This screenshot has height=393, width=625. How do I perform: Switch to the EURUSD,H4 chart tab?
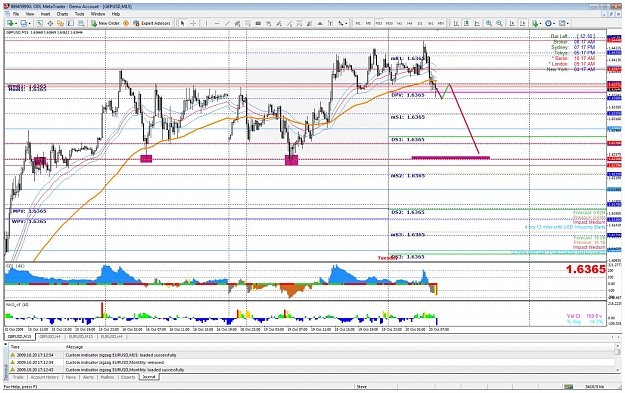point(112,336)
